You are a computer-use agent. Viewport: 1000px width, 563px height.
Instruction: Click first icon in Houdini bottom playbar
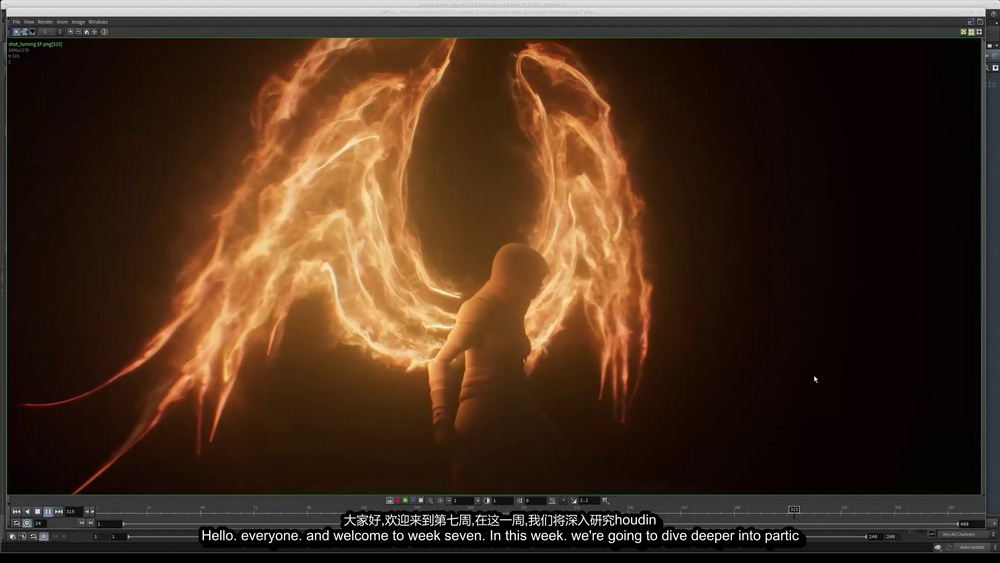pos(12,536)
